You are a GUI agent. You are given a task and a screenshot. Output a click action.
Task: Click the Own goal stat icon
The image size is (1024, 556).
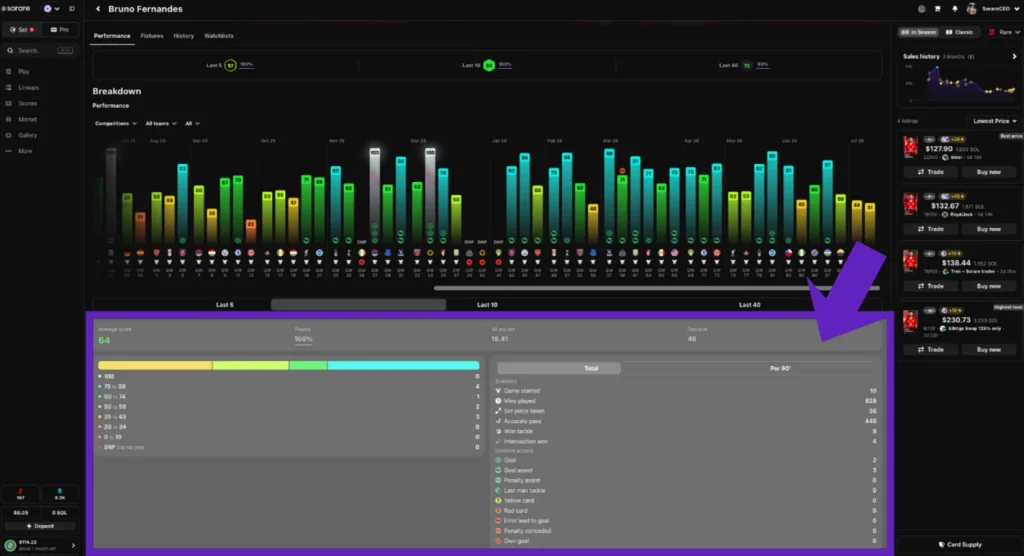(x=498, y=541)
